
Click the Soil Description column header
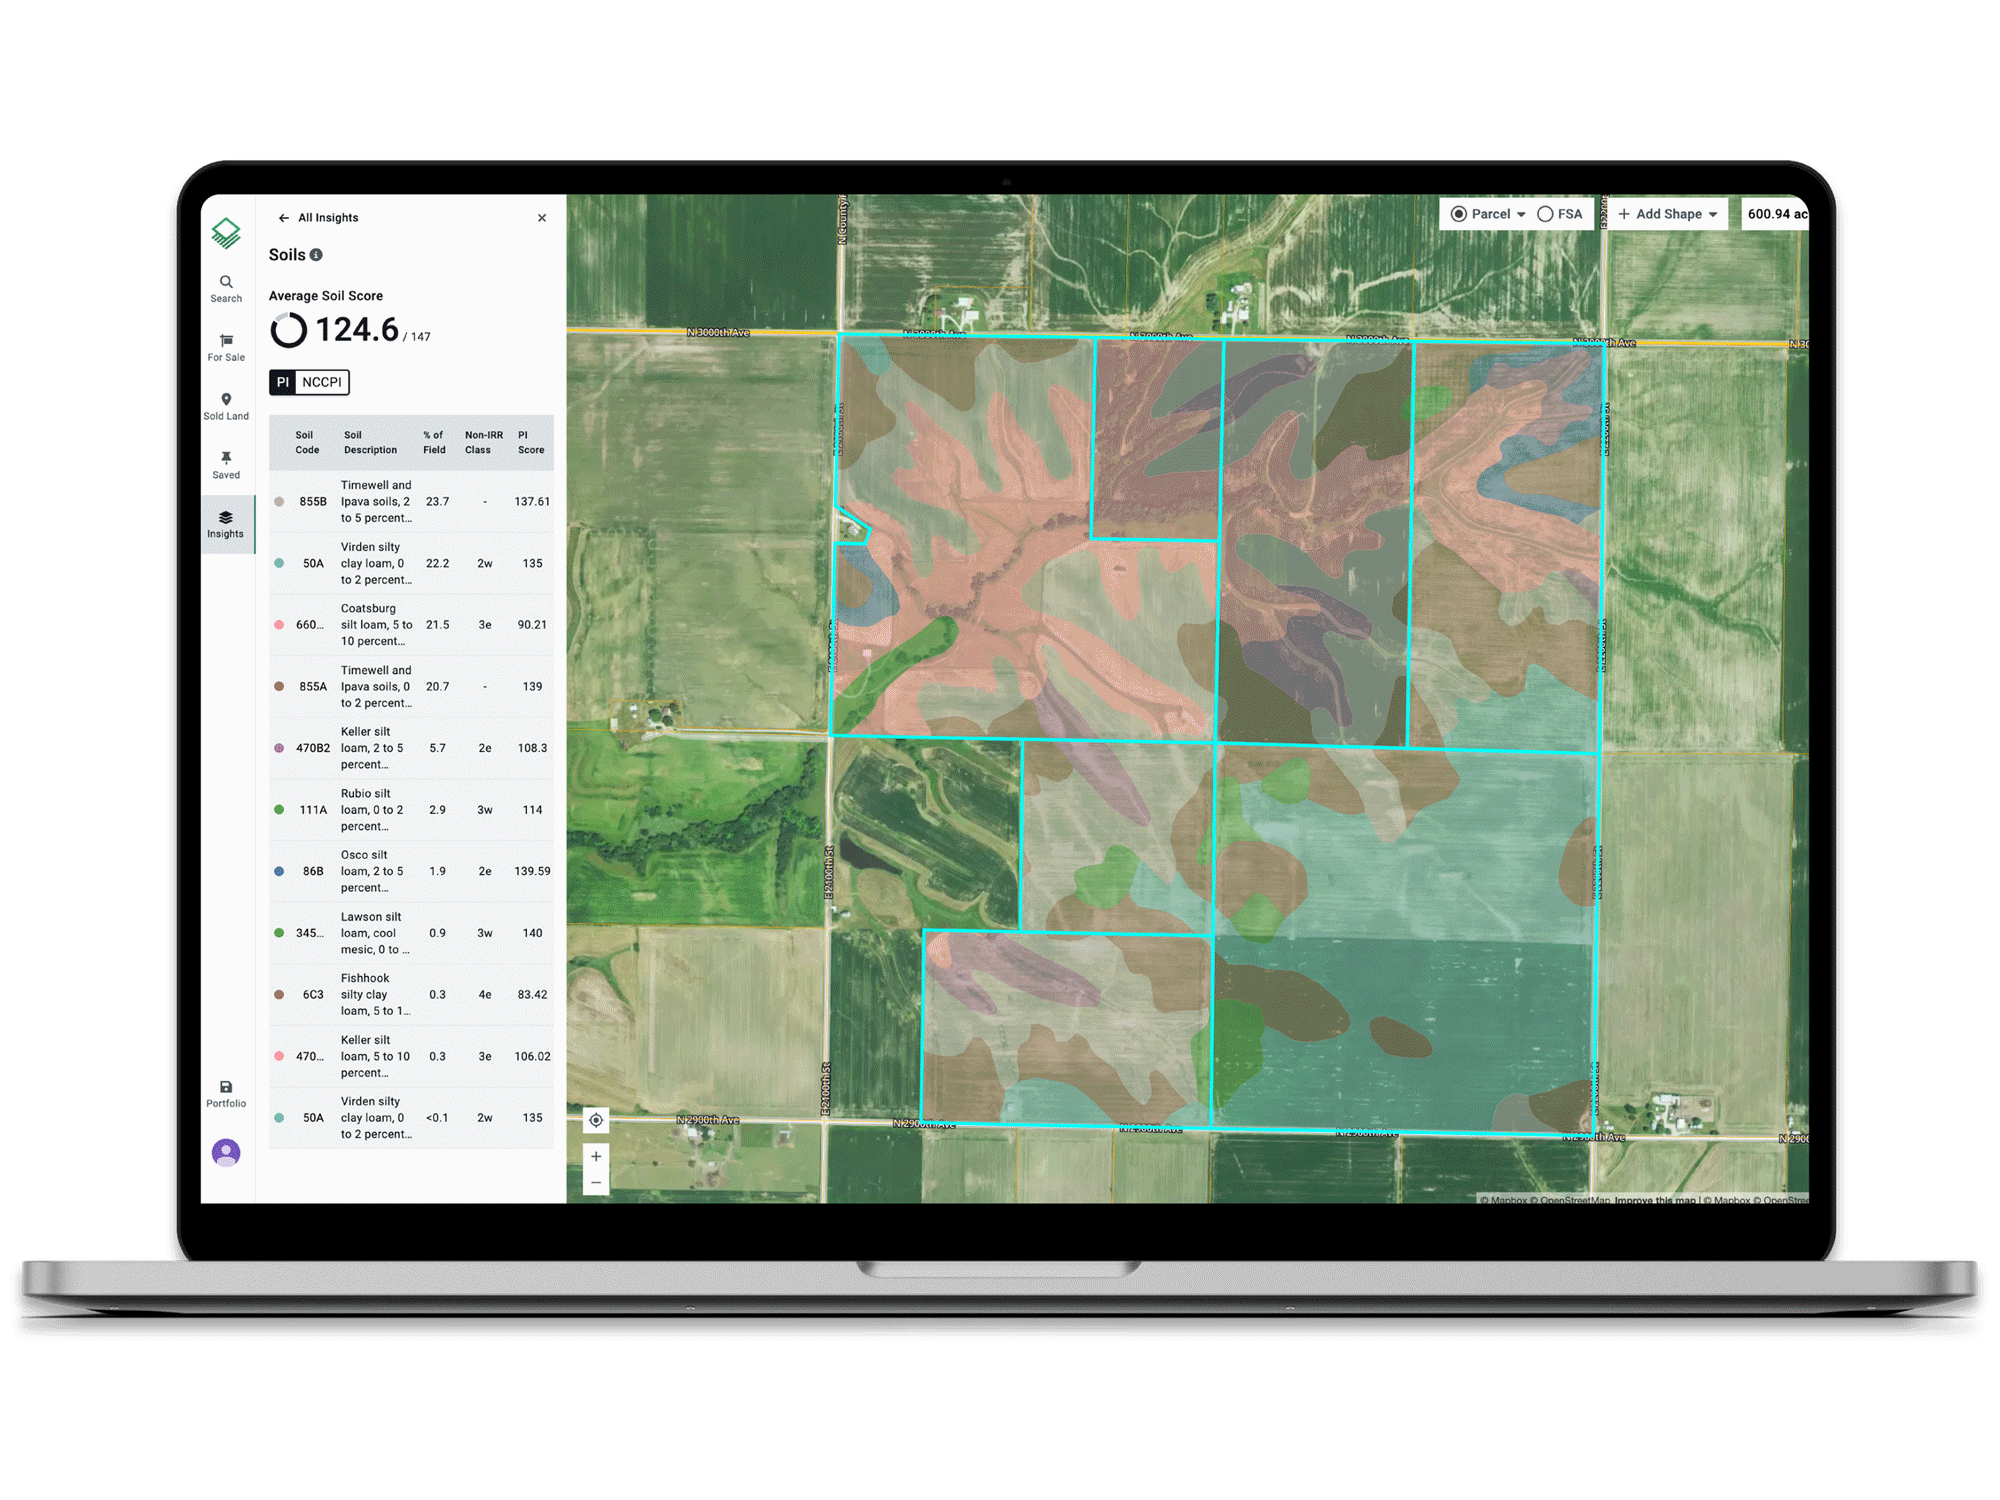(x=370, y=443)
